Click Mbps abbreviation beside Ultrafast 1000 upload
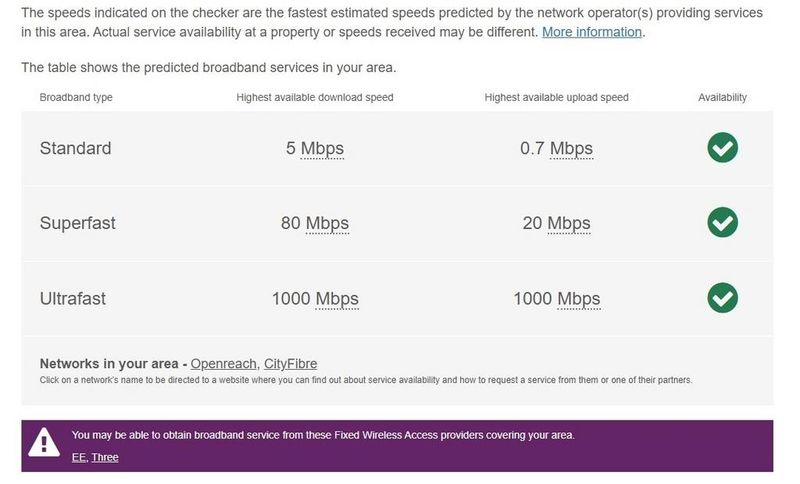This screenshot has height=484, width=800. [579, 298]
